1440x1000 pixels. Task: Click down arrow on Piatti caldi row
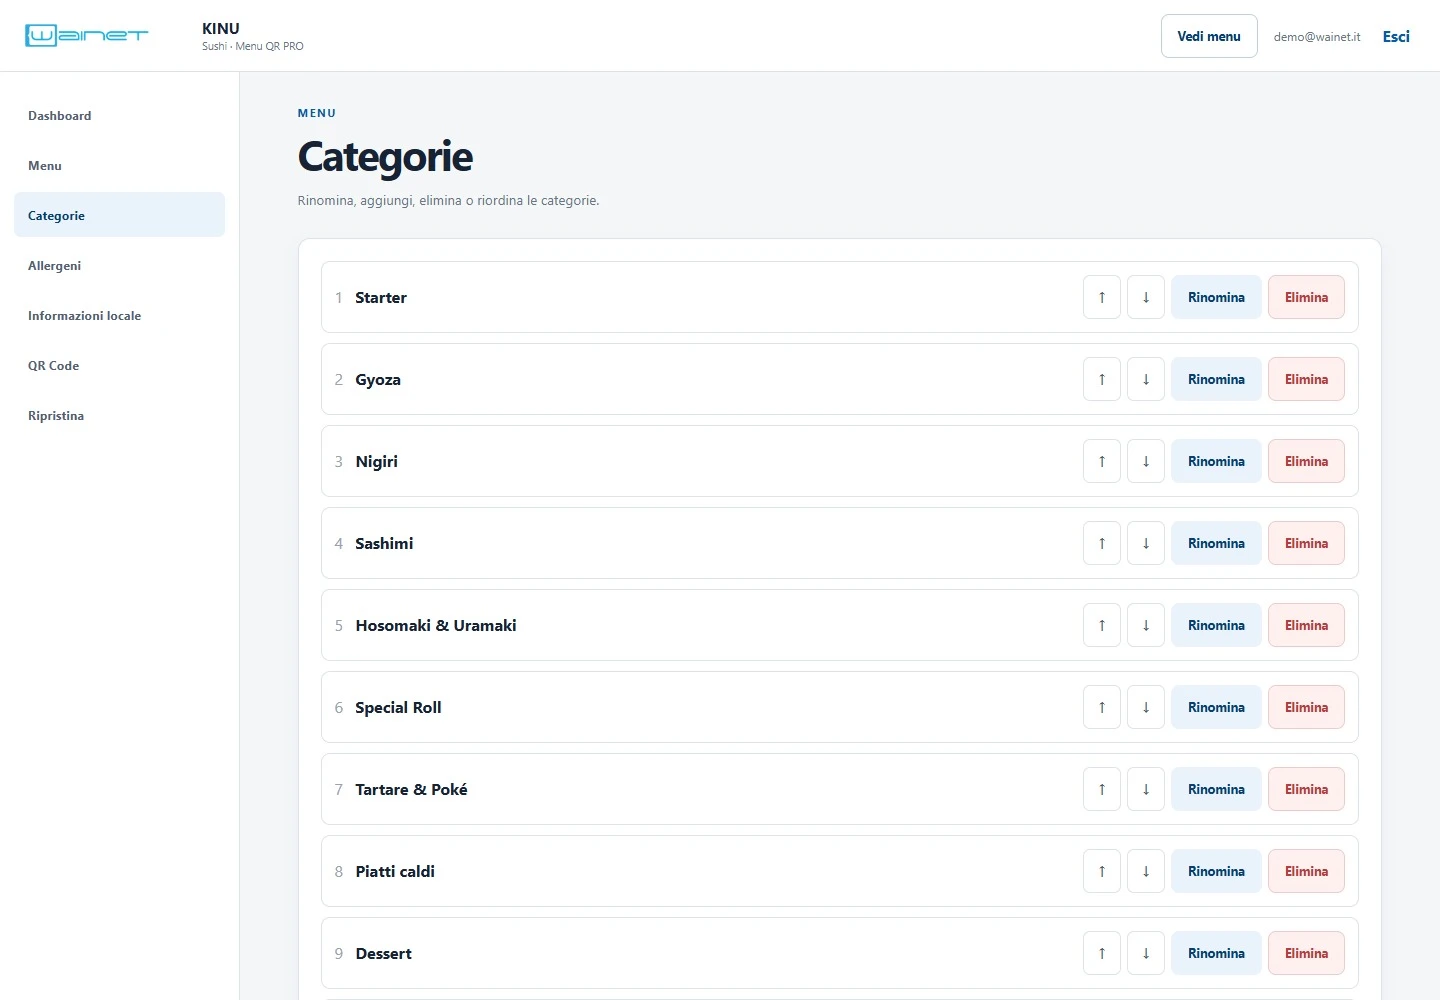pos(1146,871)
